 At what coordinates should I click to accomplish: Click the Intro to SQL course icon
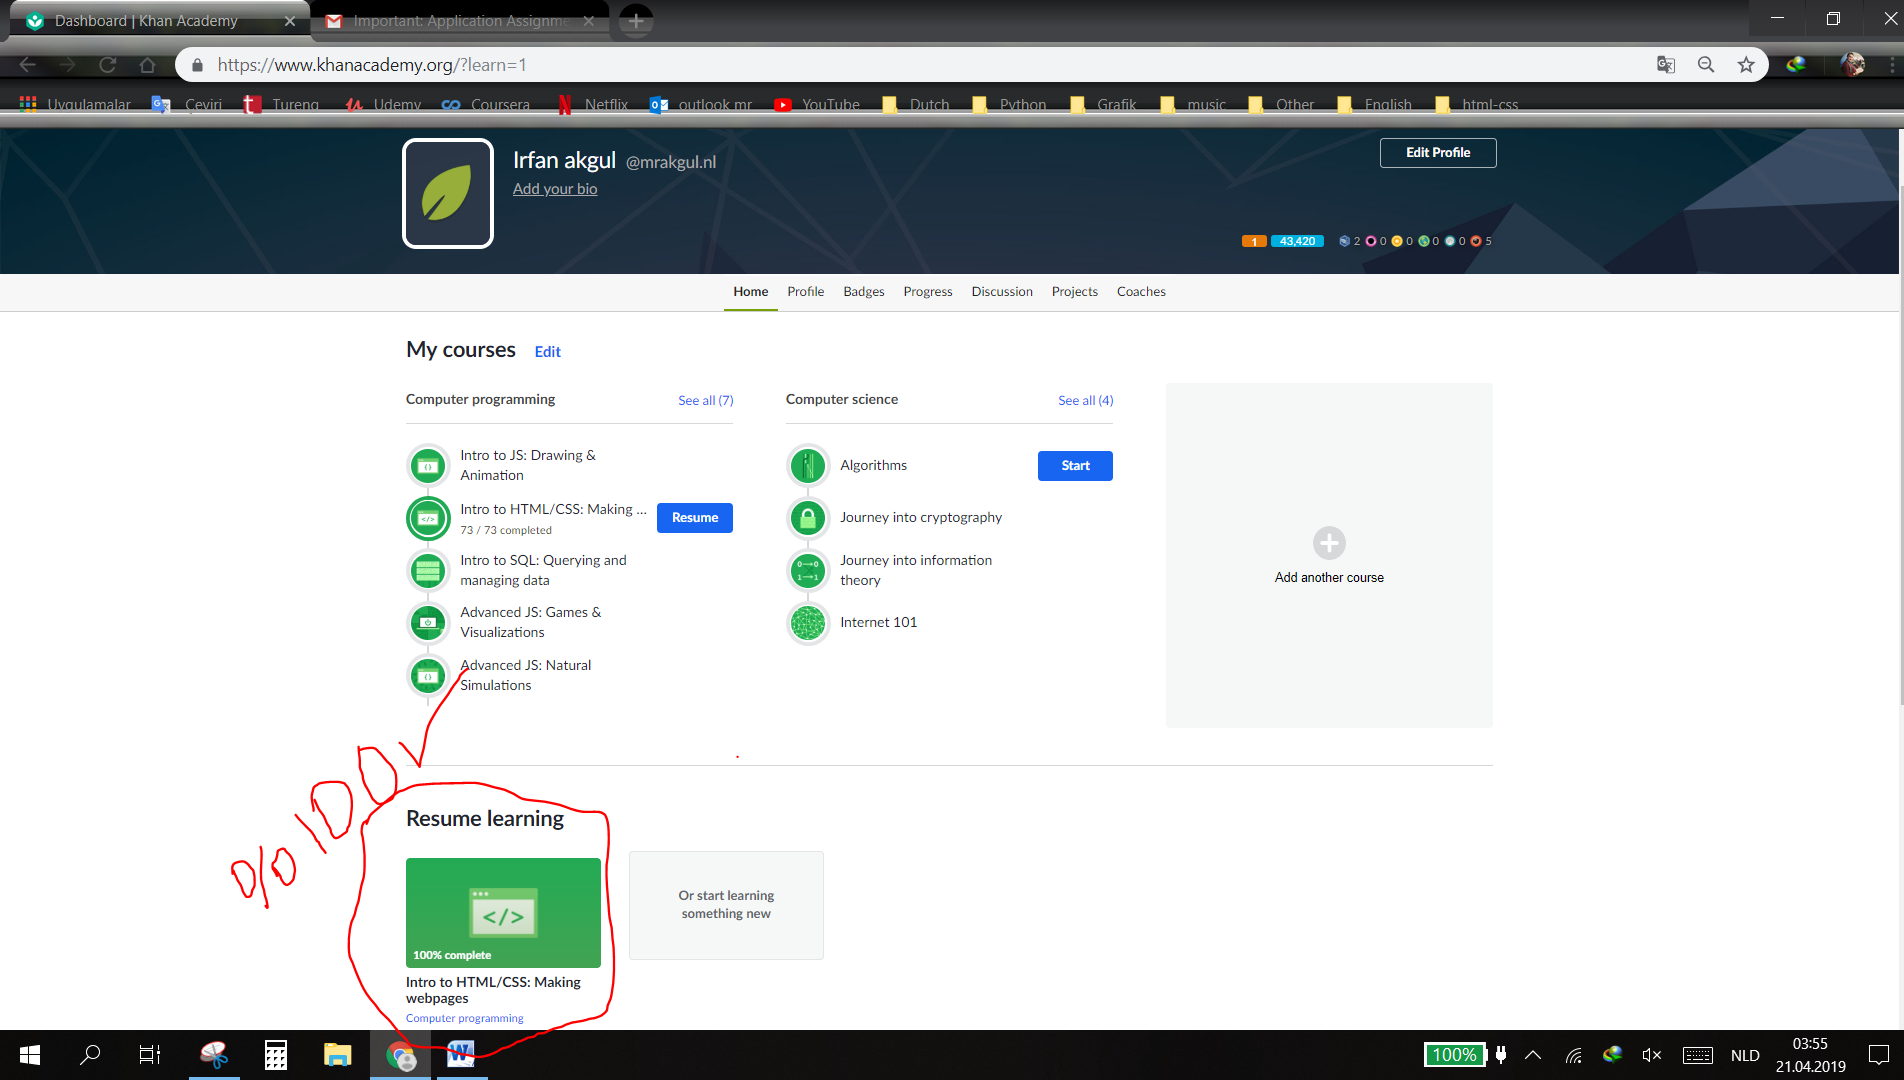click(428, 571)
